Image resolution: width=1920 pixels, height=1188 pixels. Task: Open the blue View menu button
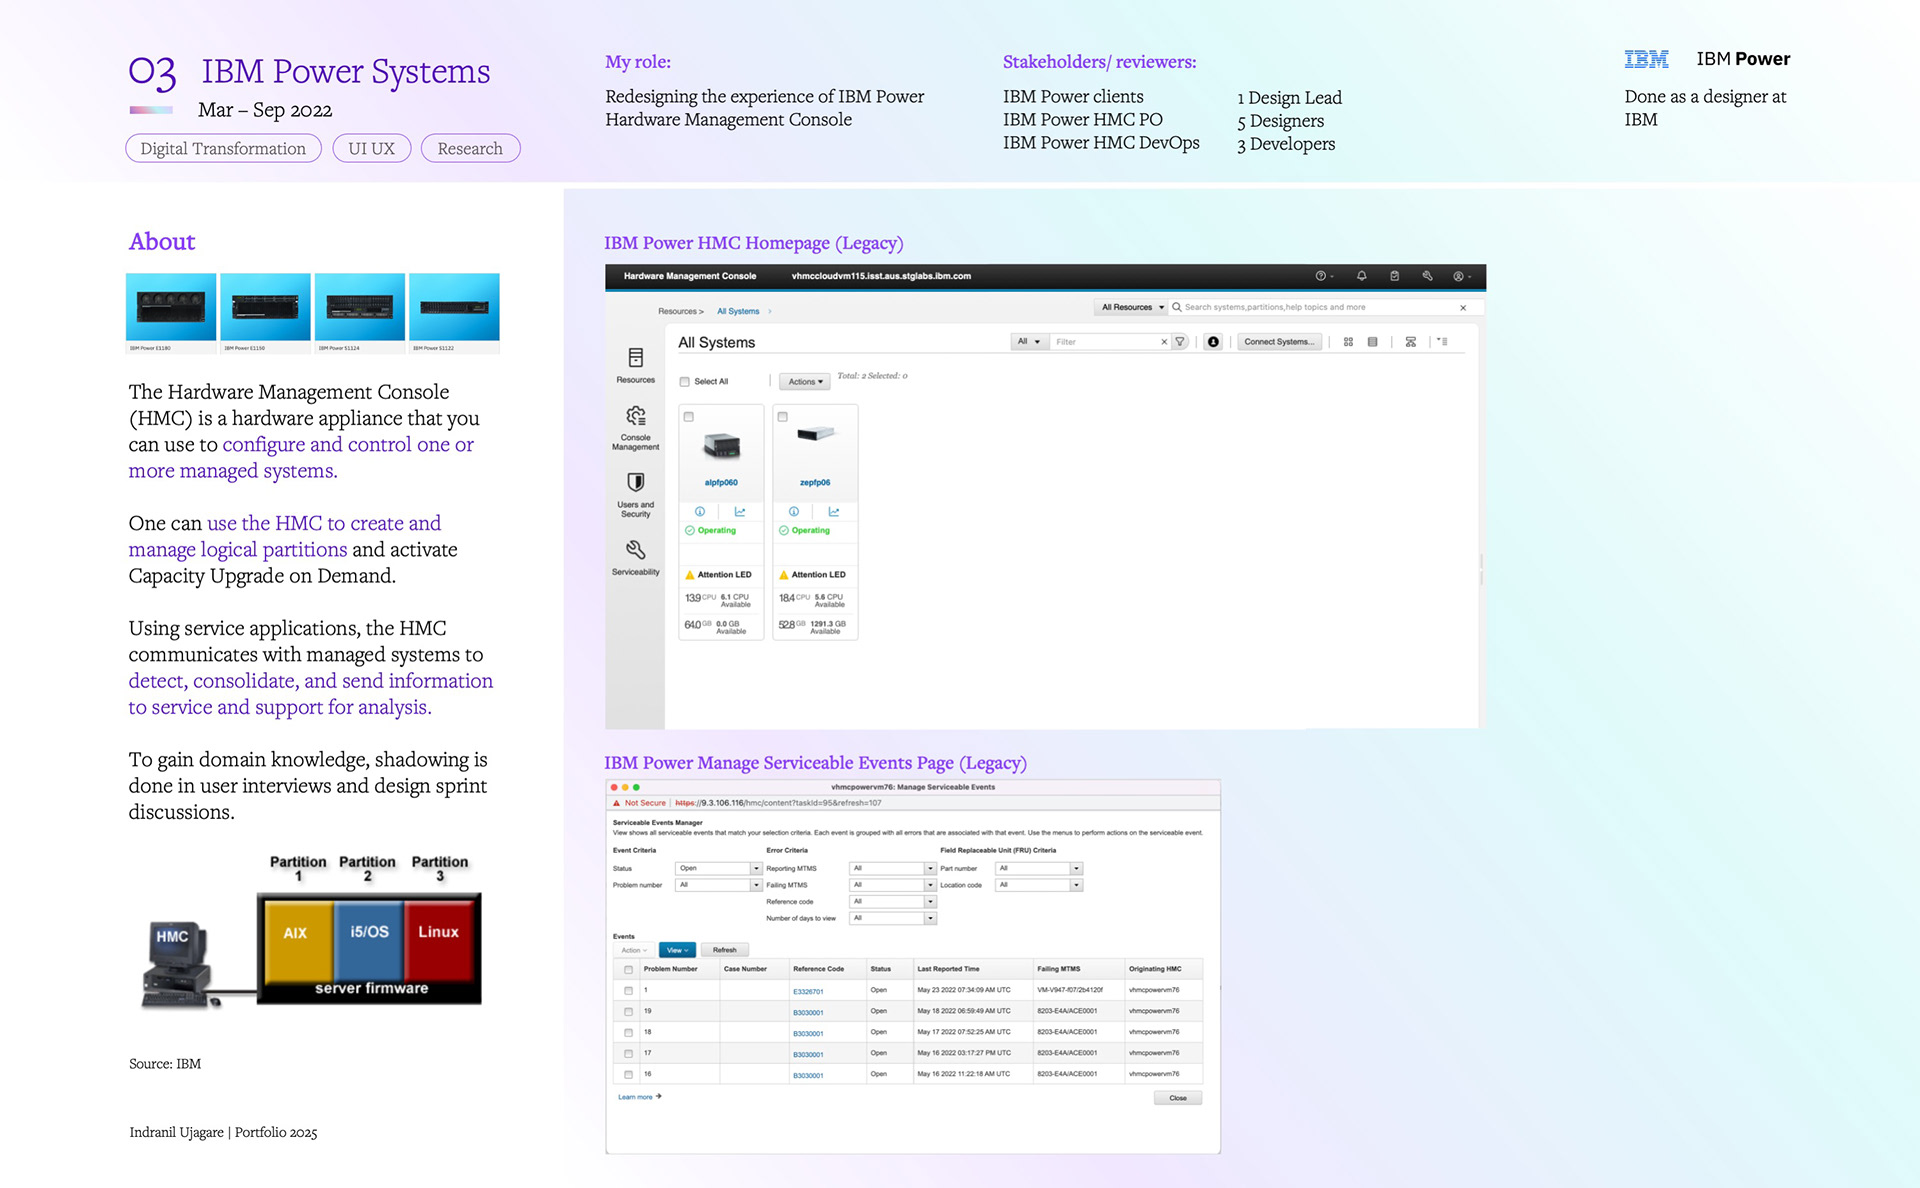click(677, 950)
